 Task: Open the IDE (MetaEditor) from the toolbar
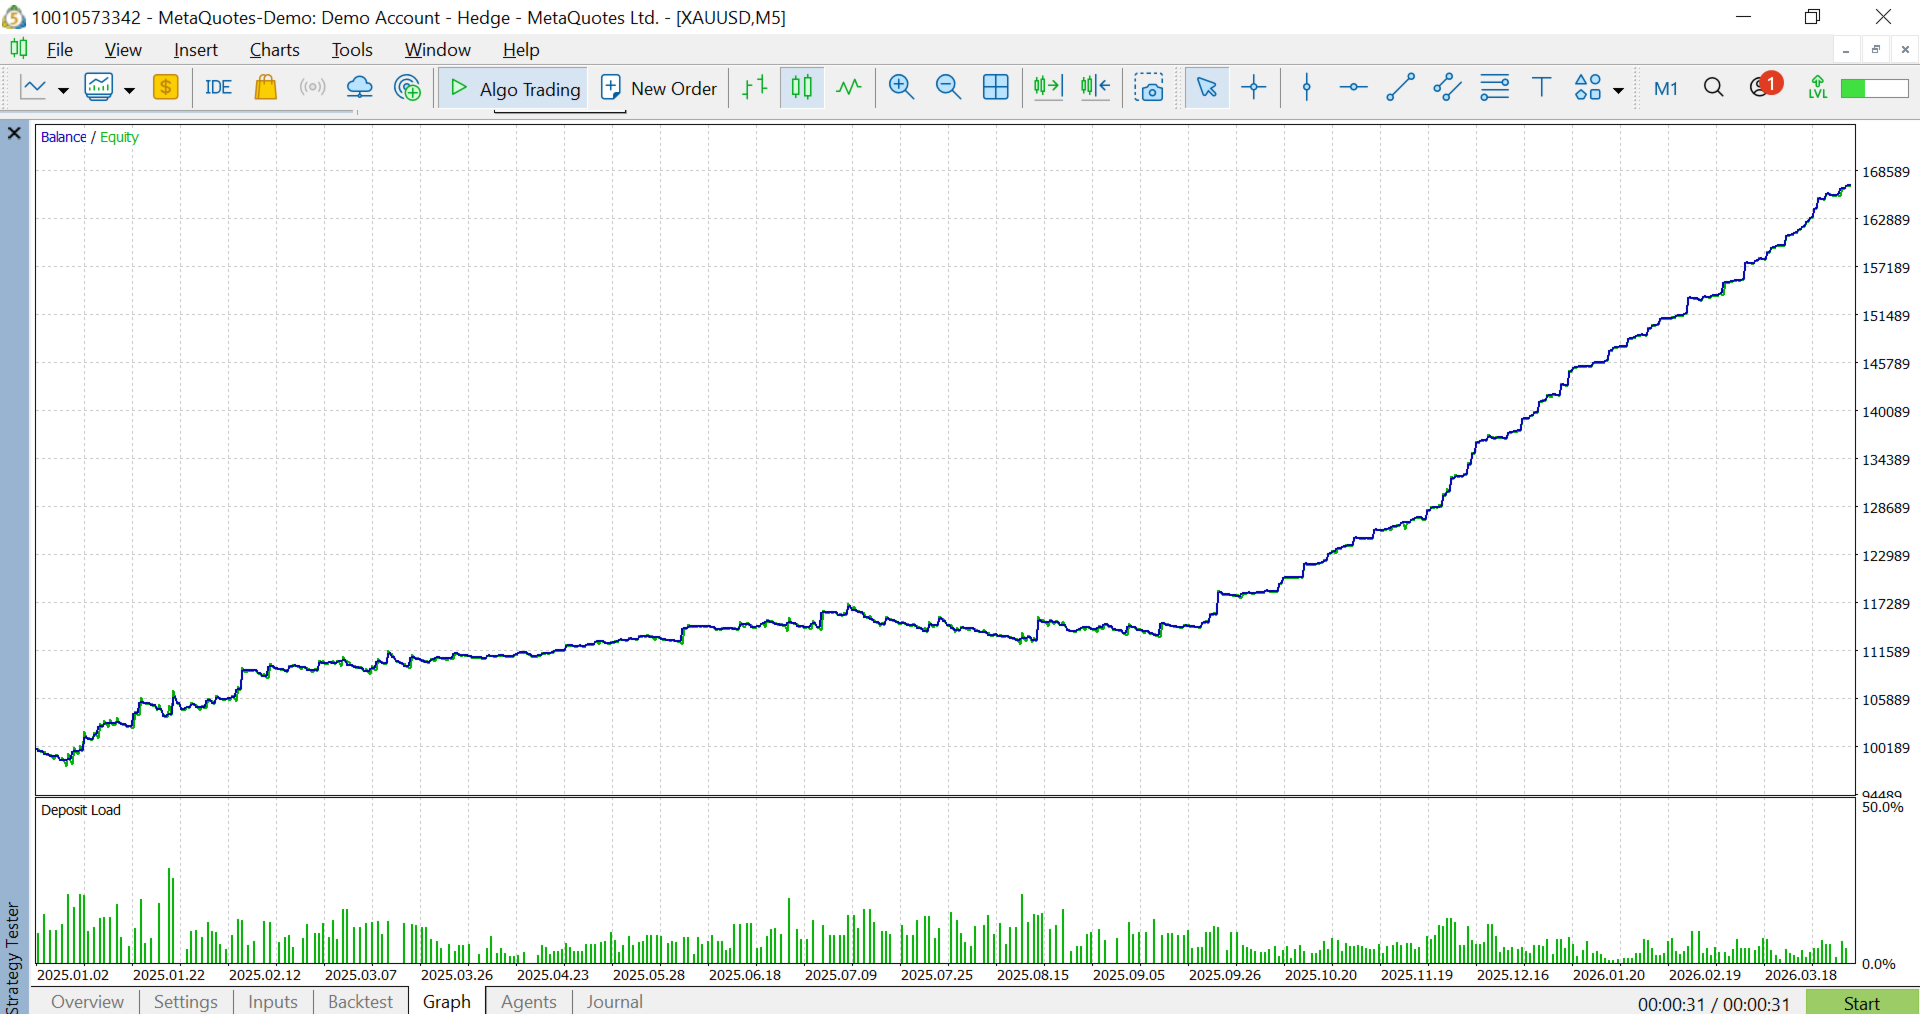point(218,88)
